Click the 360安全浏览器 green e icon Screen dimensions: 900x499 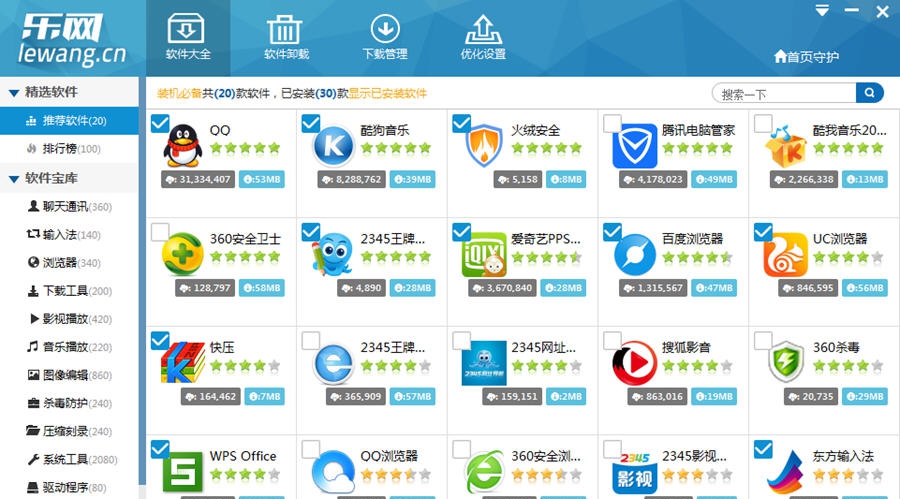(484, 472)
